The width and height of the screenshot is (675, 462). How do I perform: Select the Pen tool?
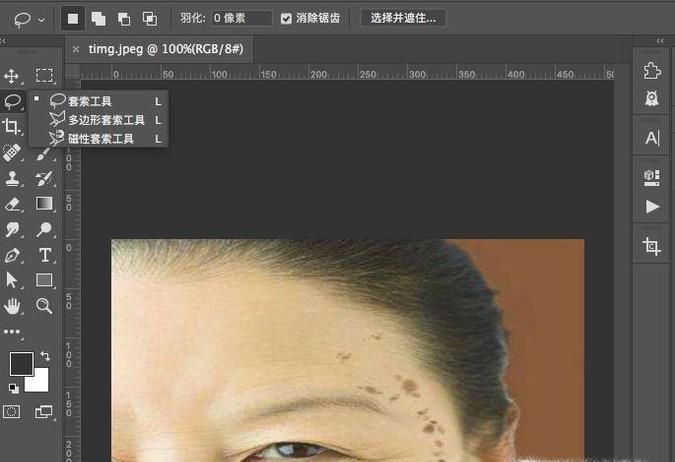[x=12, y=255]
